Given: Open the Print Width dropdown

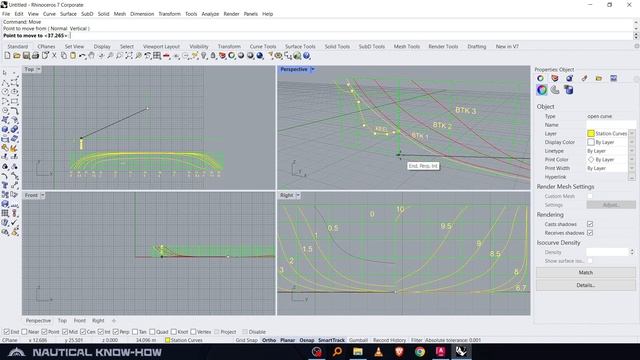Looking at the screenshot, I should (631, 168).
